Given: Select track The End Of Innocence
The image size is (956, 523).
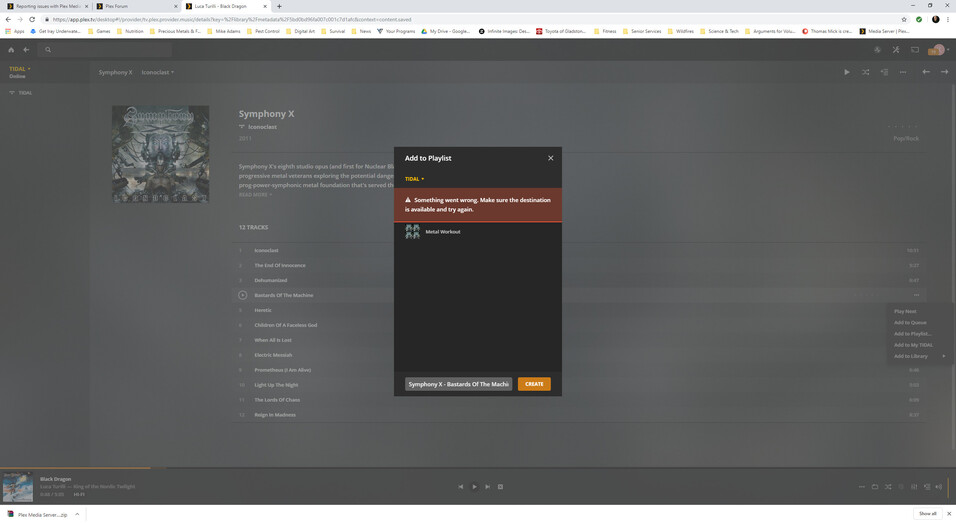Looking at the screenshot, I should click(280, 265).
